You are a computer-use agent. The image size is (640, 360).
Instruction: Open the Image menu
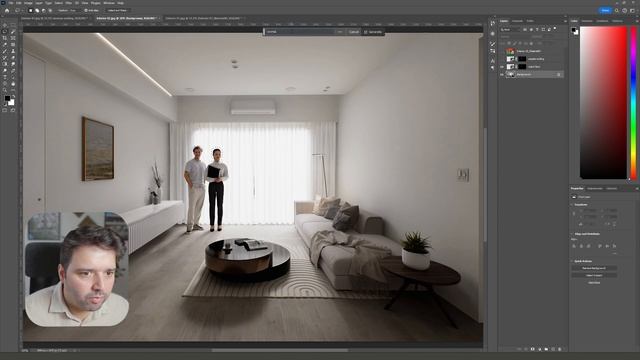tap(28, 3)
